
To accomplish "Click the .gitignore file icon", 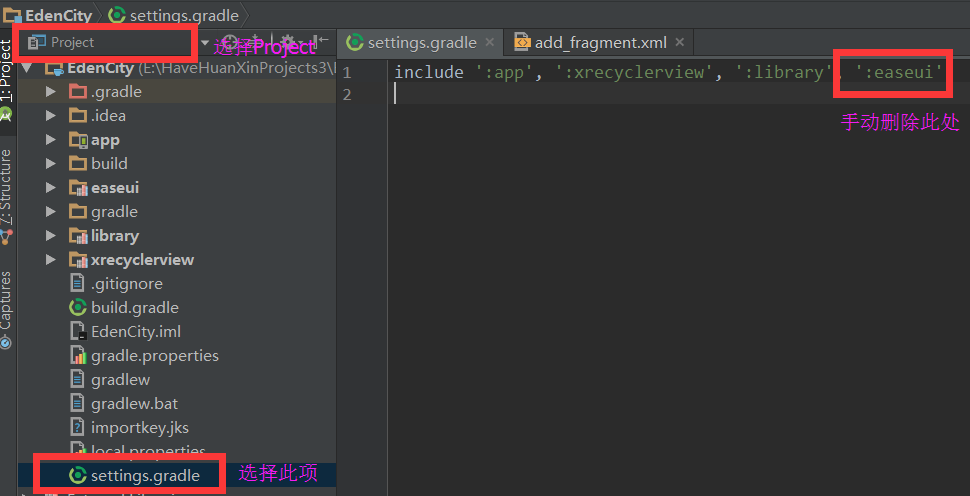I will coord(77,284).
